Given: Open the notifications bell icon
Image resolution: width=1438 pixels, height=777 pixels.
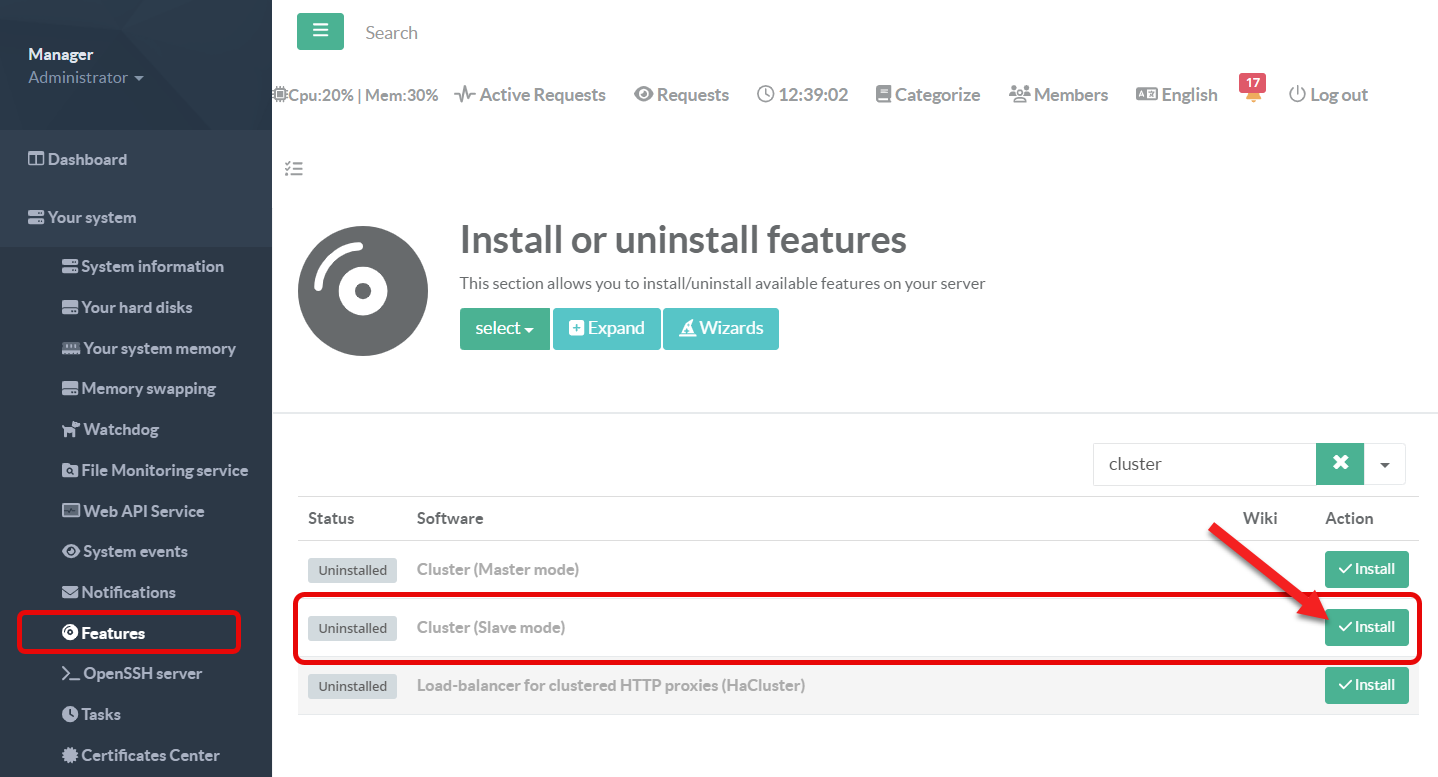Looking at the screenshot, I should 1252,96.
